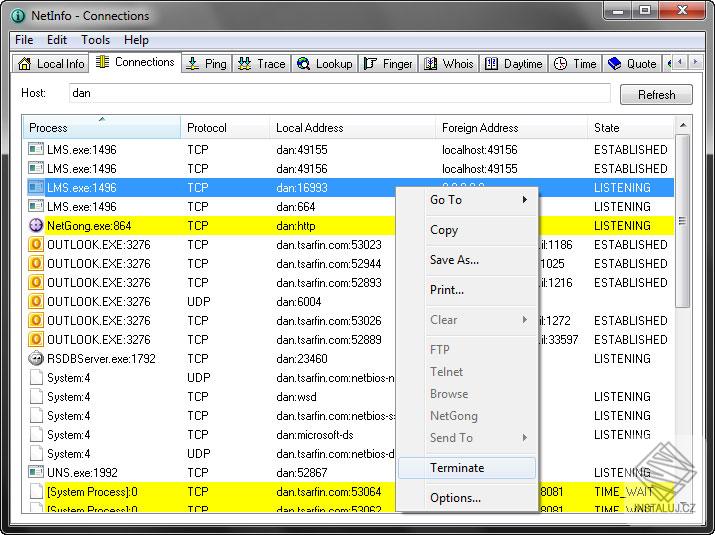
Task: Click the NetGong.exe process icon
Action: (x=36, y=226)
